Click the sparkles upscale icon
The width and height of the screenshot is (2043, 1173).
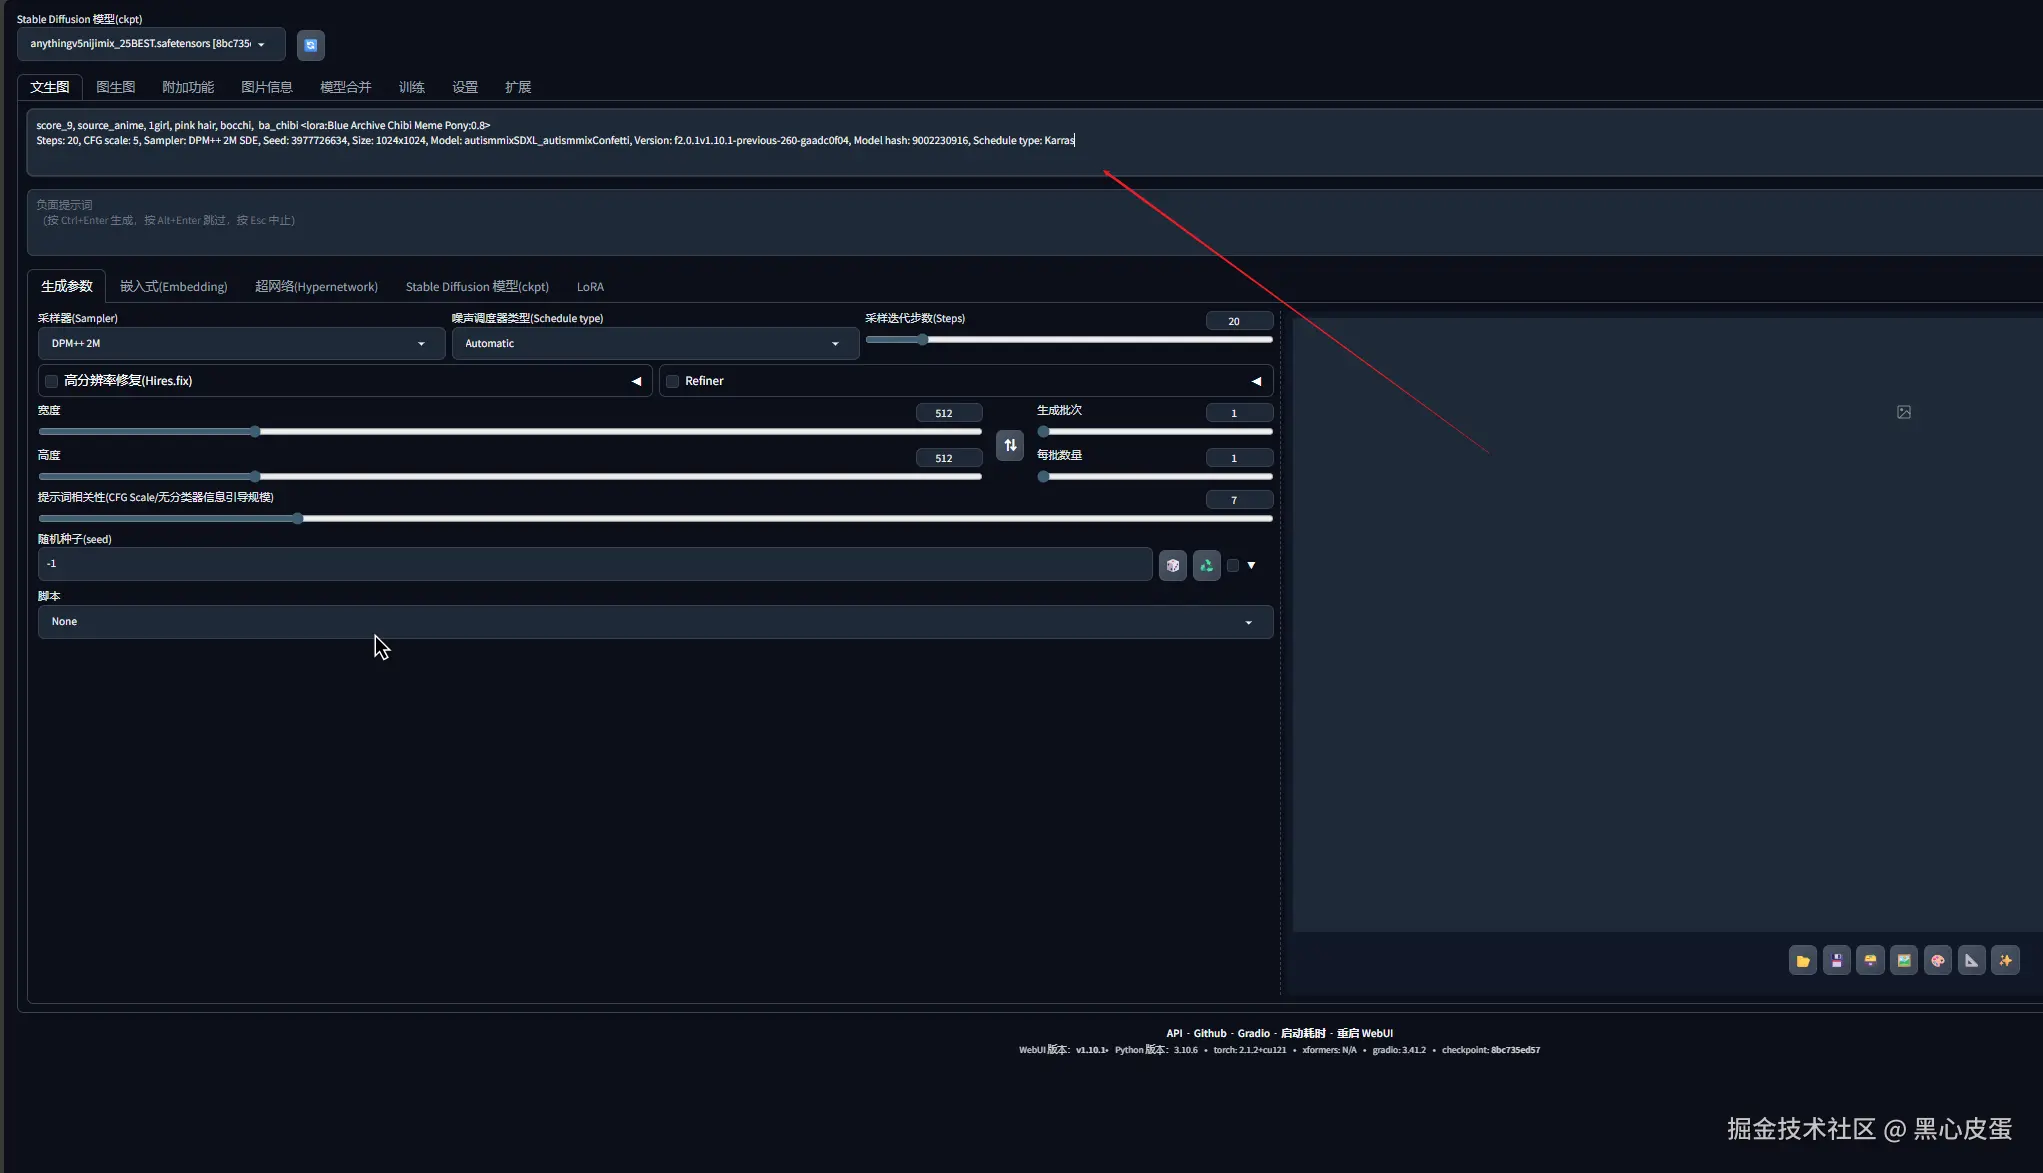pyautogui.click(x=2005, y=961)
